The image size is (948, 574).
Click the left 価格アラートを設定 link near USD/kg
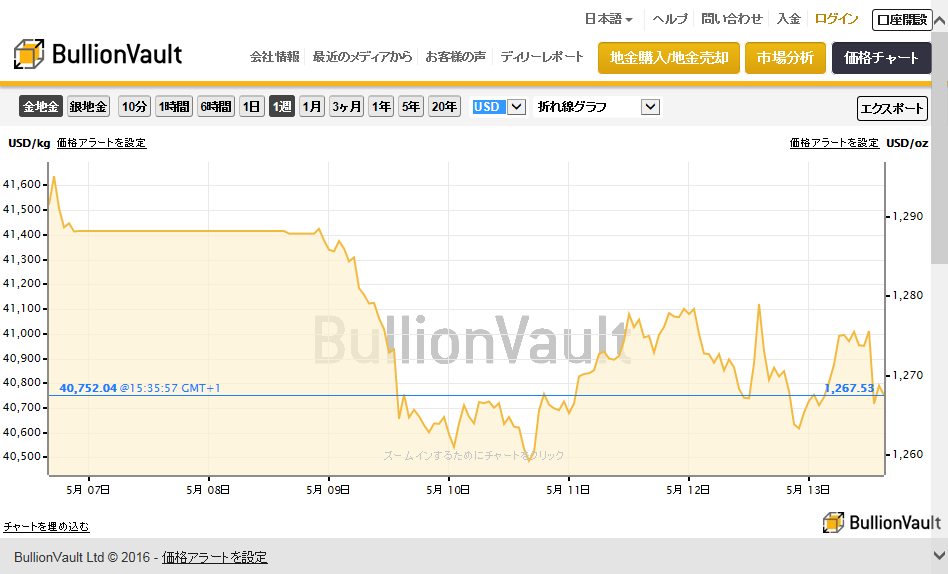pos(102,143)
